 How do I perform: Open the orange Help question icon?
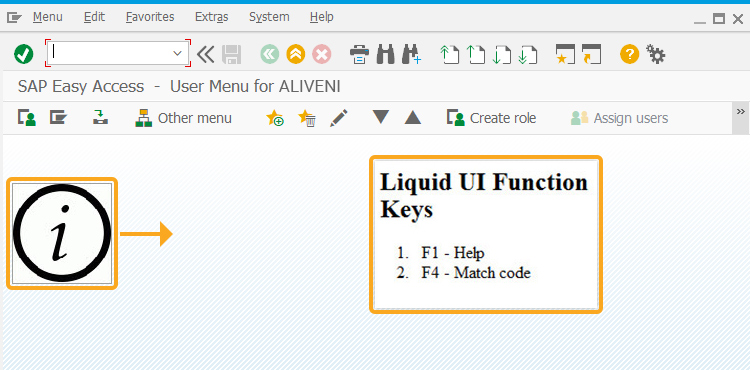[629, 54]
